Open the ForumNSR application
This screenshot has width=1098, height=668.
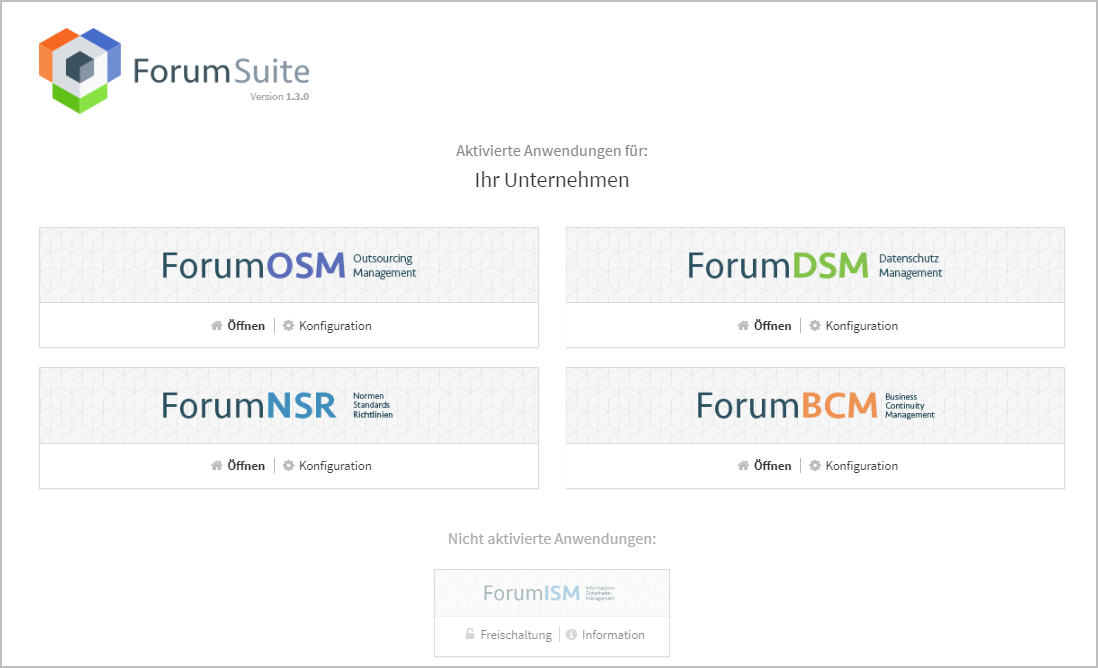tap(246, 466)
